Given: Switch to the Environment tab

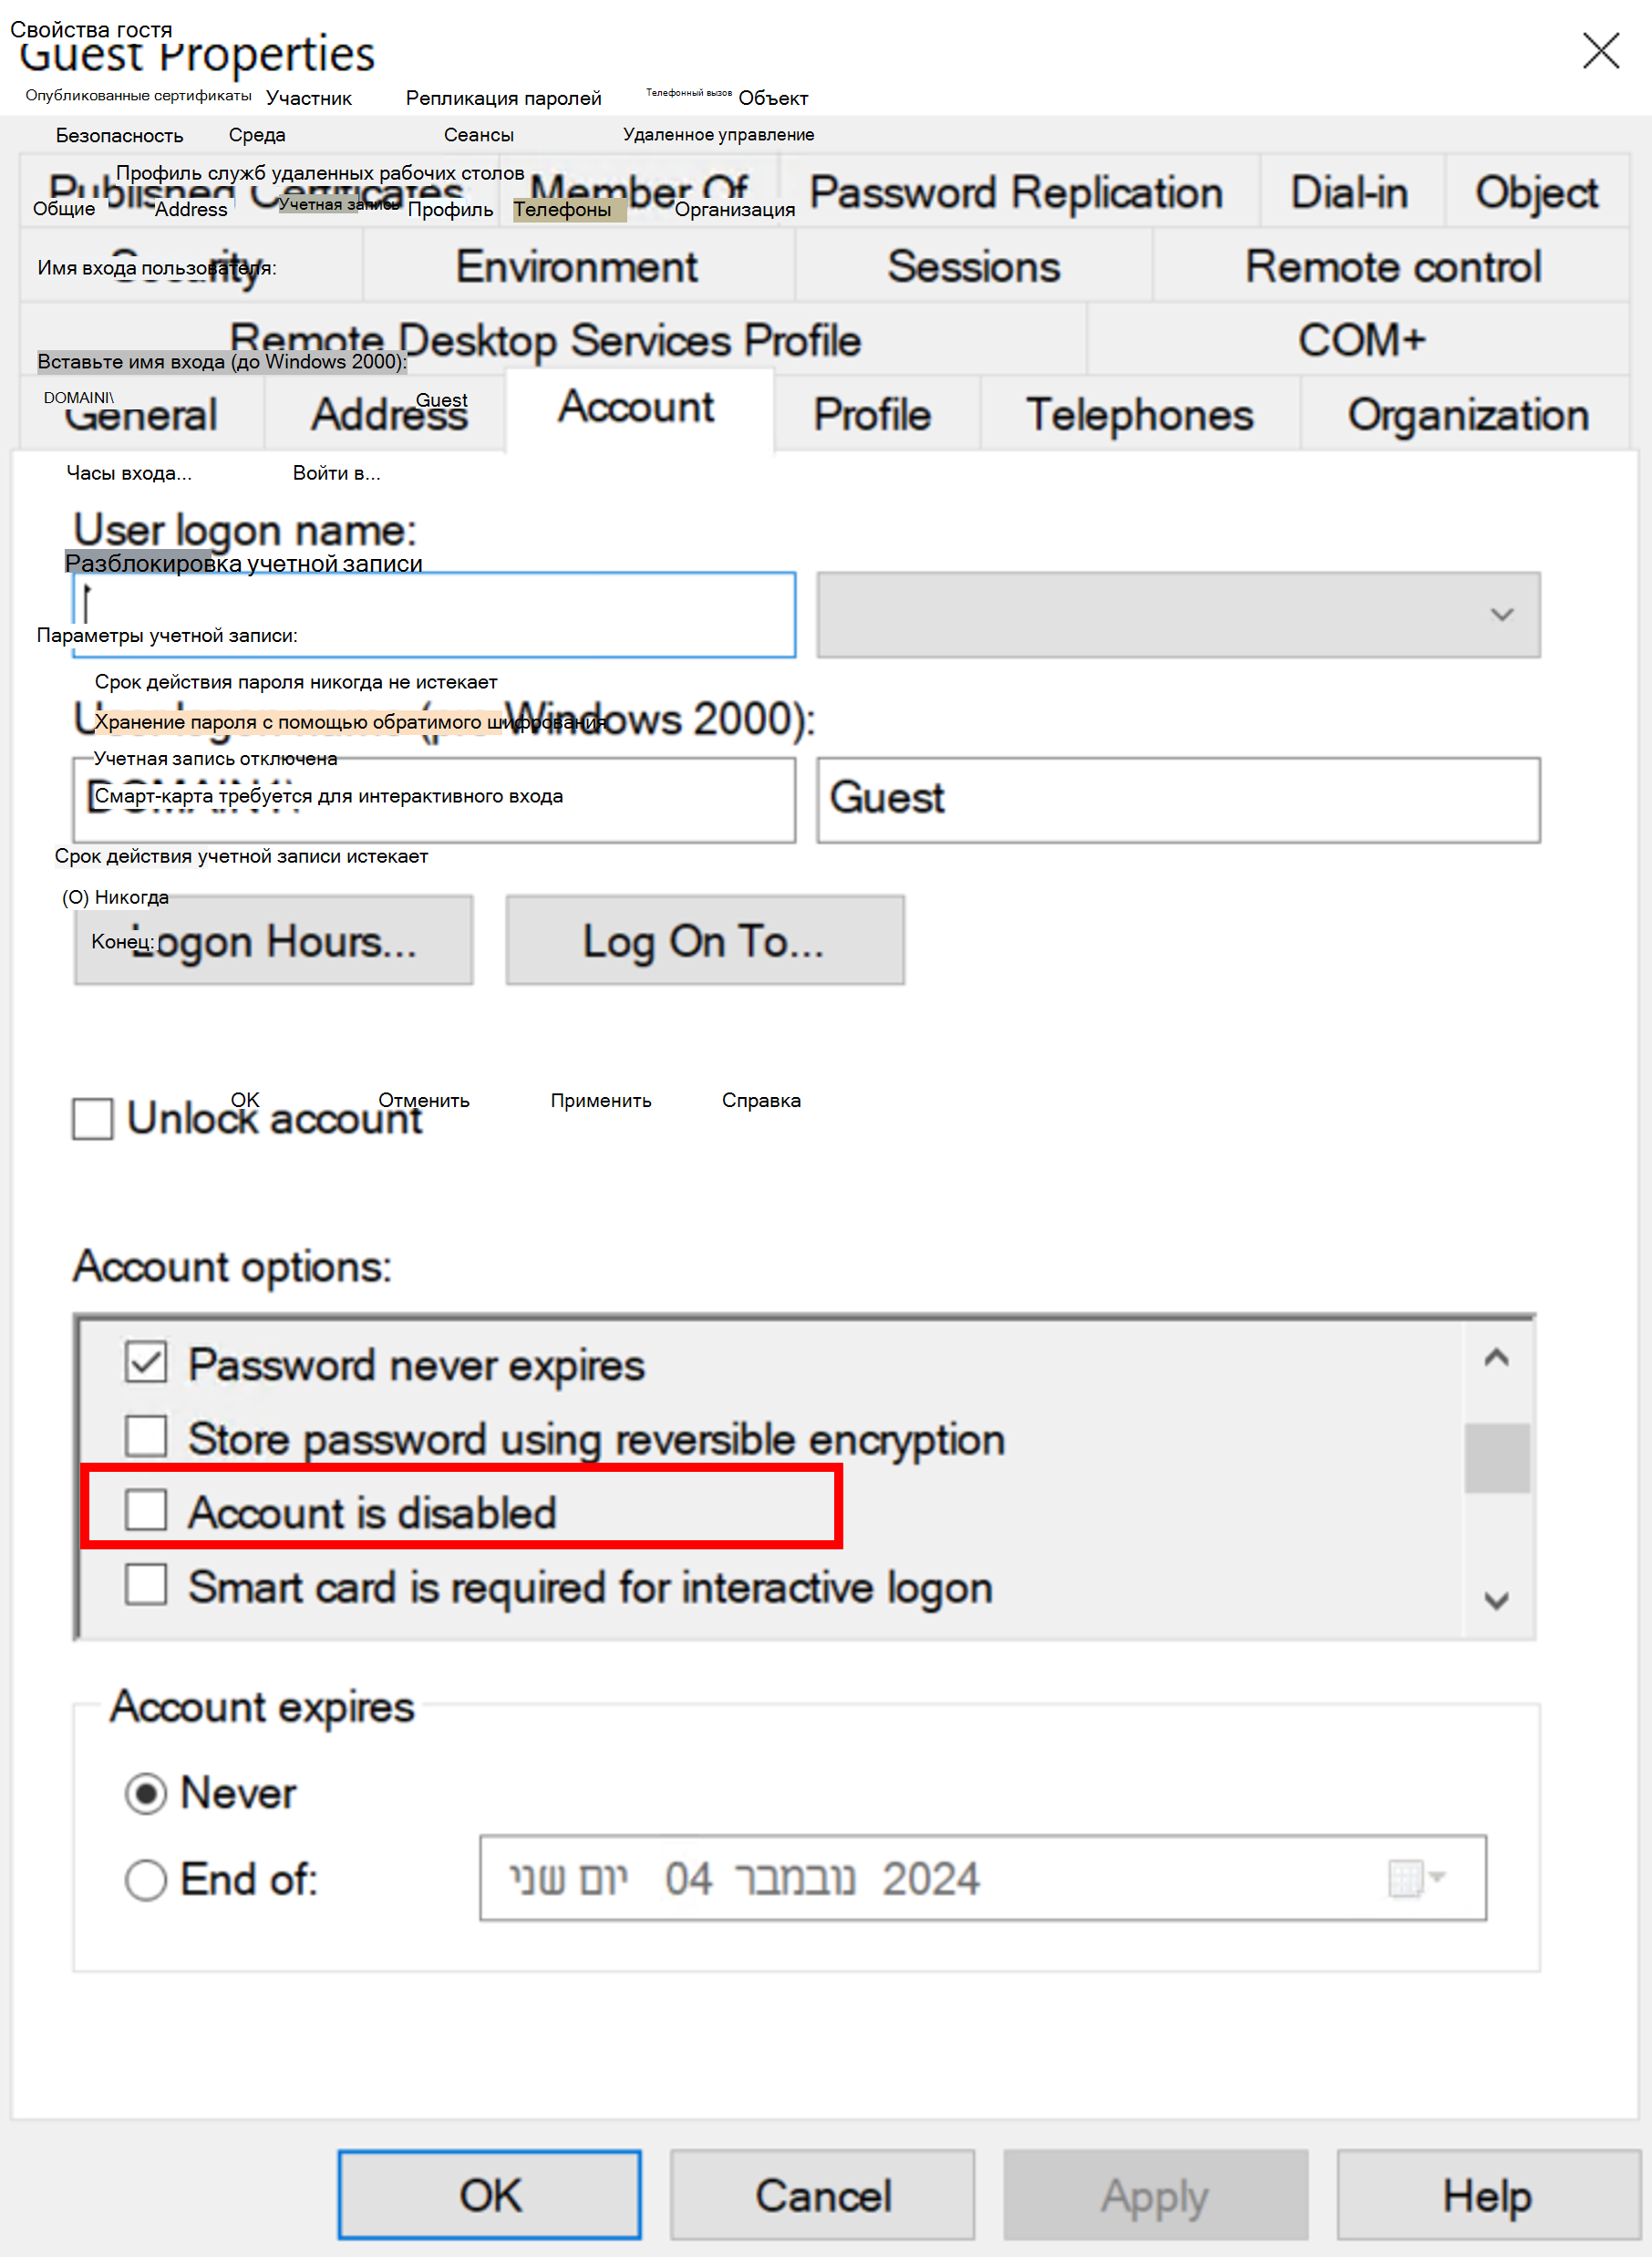Looking at the screenshot, I should pyautogui.click(x=577, y=267).
